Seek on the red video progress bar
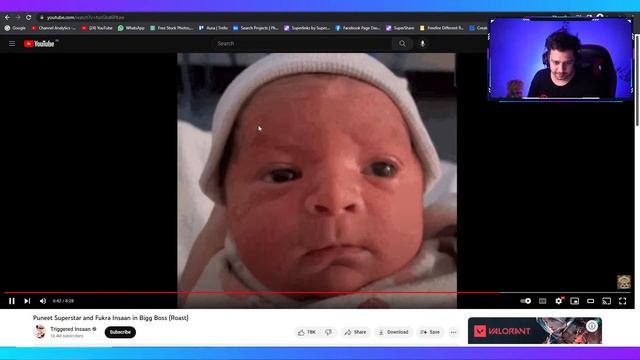The image size is (640, 360). (x=317, y=293)
